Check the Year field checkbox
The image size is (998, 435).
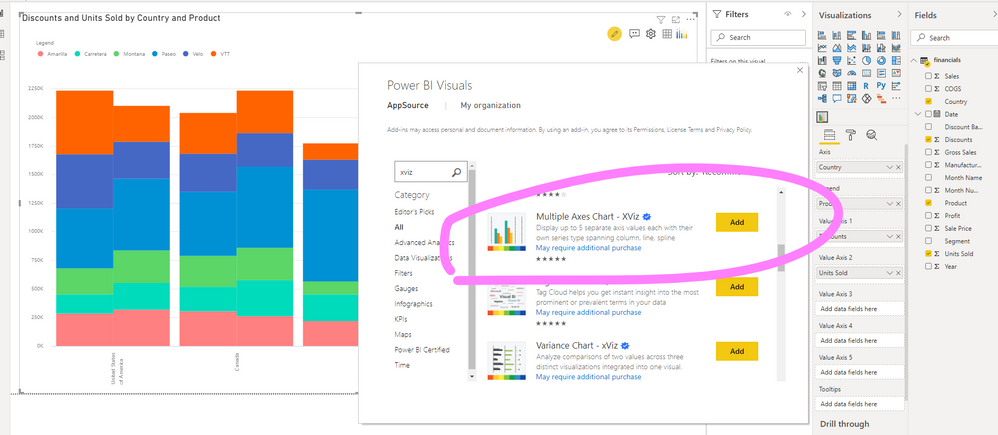[x=928, y=266]
